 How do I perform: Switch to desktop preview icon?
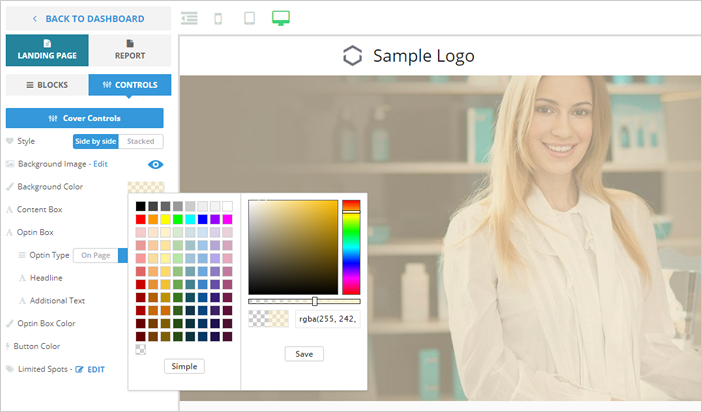pyautogui.click(x=281, y=18)
